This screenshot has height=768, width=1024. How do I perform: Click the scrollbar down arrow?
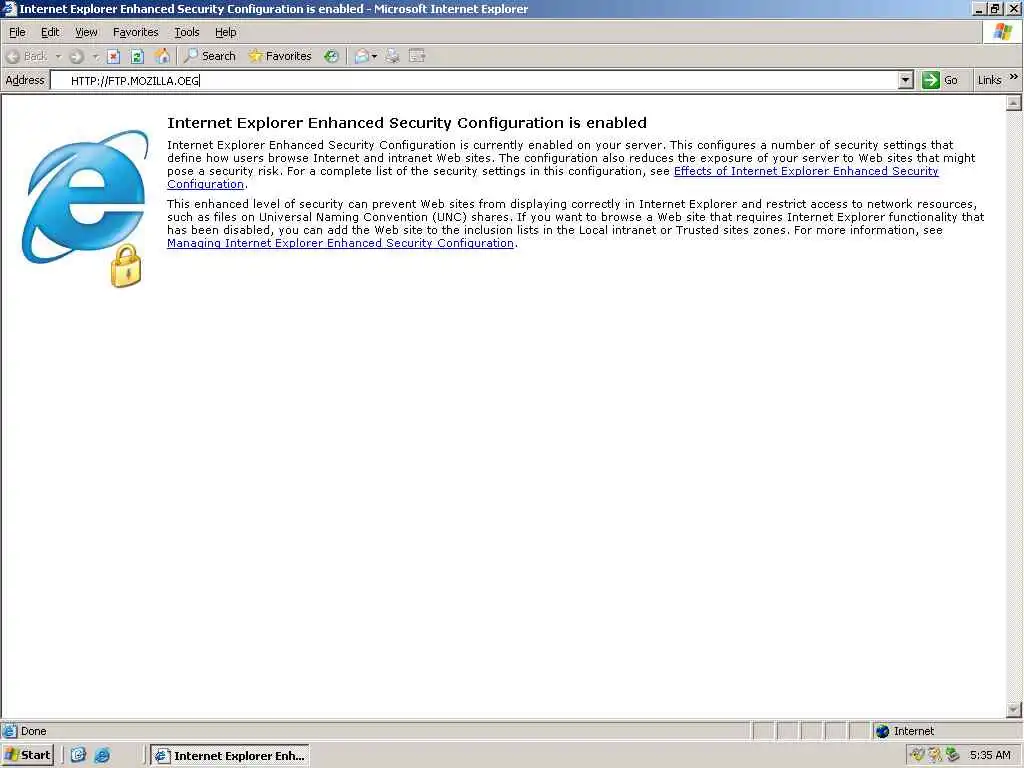pos(1014,709)
